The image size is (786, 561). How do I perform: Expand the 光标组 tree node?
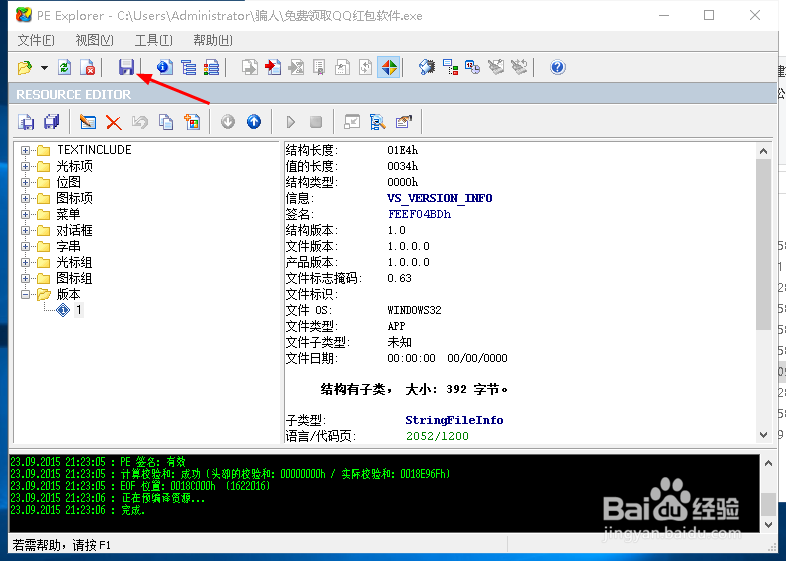point(25,262)
